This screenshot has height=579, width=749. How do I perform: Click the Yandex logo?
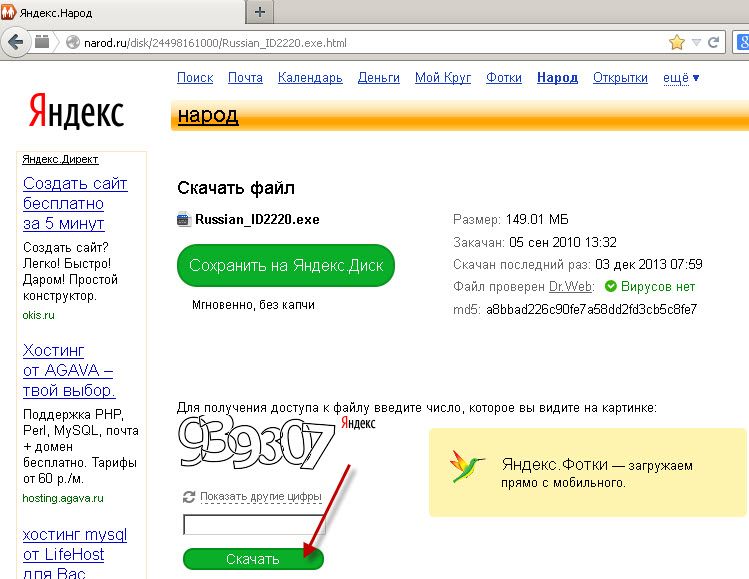coord(77,110)
